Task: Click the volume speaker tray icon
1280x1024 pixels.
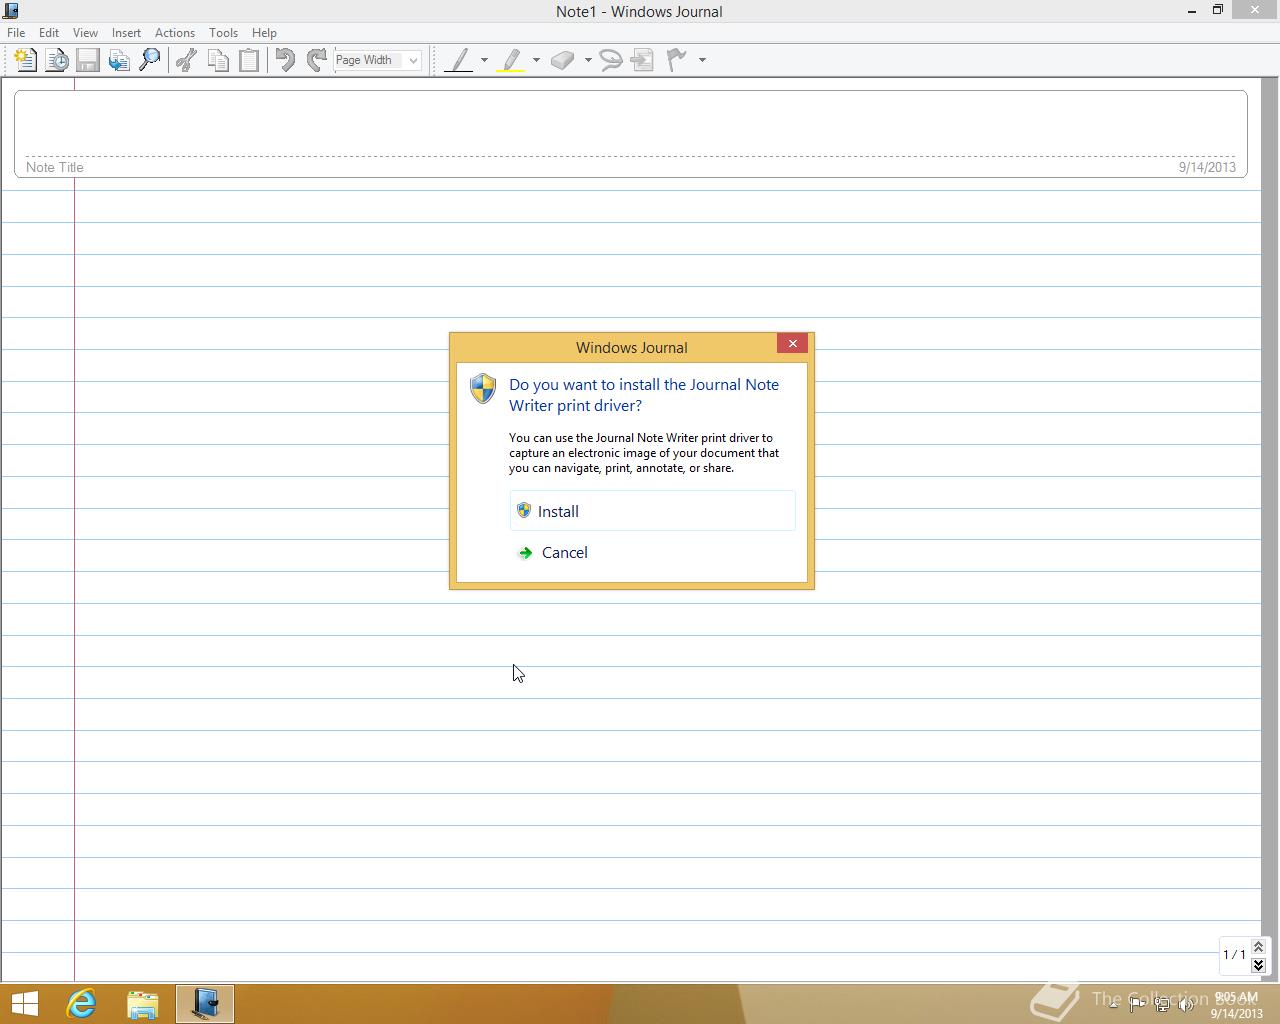Action: tap(1187, 1004)
